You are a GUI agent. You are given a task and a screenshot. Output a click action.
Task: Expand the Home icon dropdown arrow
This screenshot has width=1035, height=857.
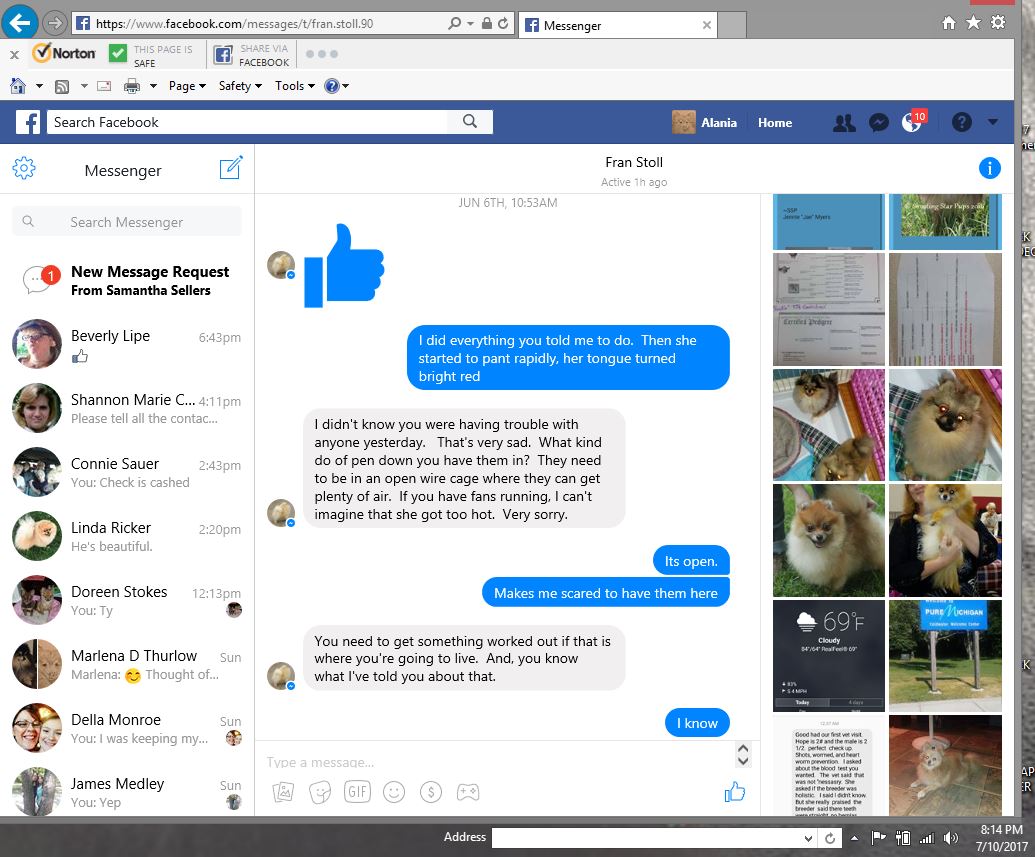pos(39,86)
